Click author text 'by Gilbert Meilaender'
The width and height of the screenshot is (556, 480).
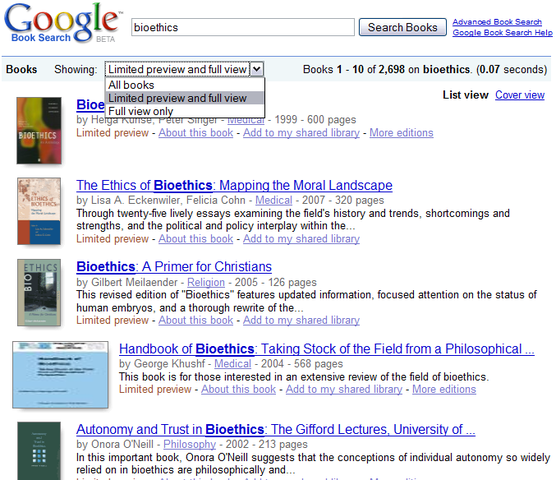[x=127, y=282]
